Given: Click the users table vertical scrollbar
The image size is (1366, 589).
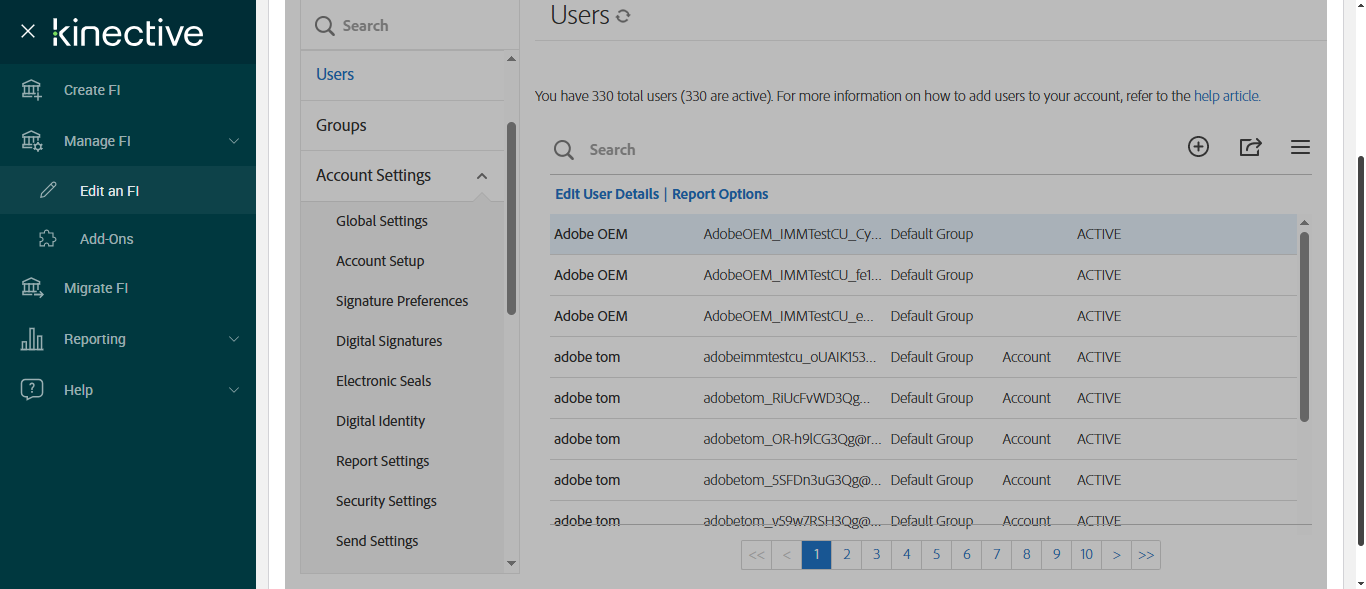Looking at the screenshot, I should click(x=1304, y=325).
